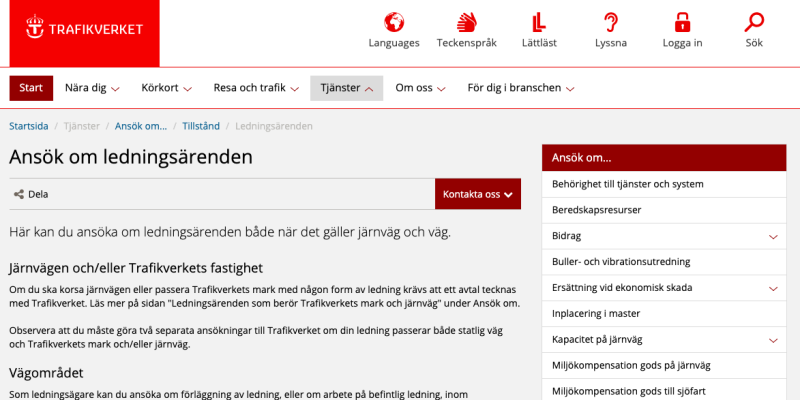This screenshot has width=800, height=400.
Task: Open Behörighet till tjänster och system
Action: [x=664, y=184]
